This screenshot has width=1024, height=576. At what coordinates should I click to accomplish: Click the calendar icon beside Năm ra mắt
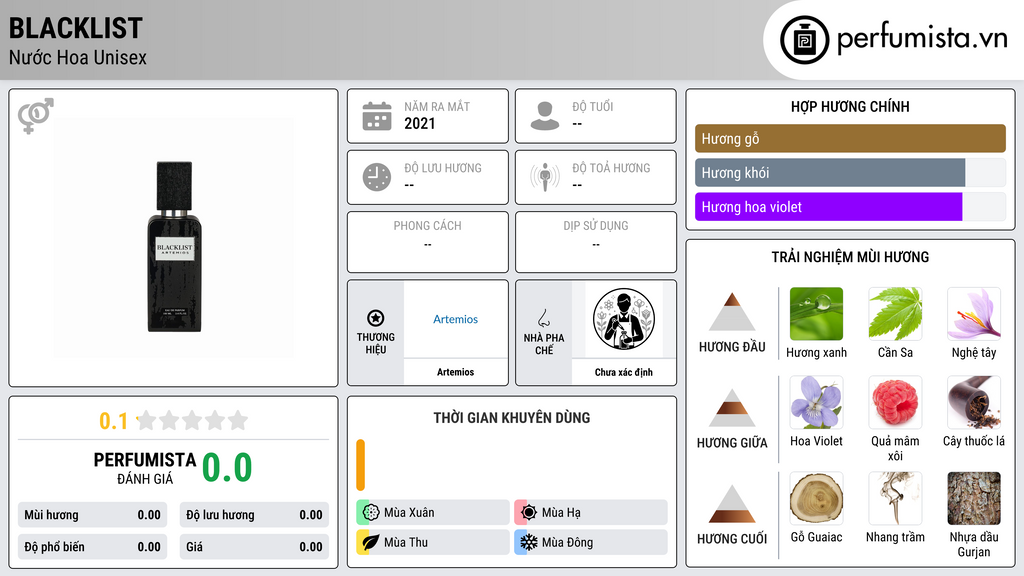click(377, 116)
